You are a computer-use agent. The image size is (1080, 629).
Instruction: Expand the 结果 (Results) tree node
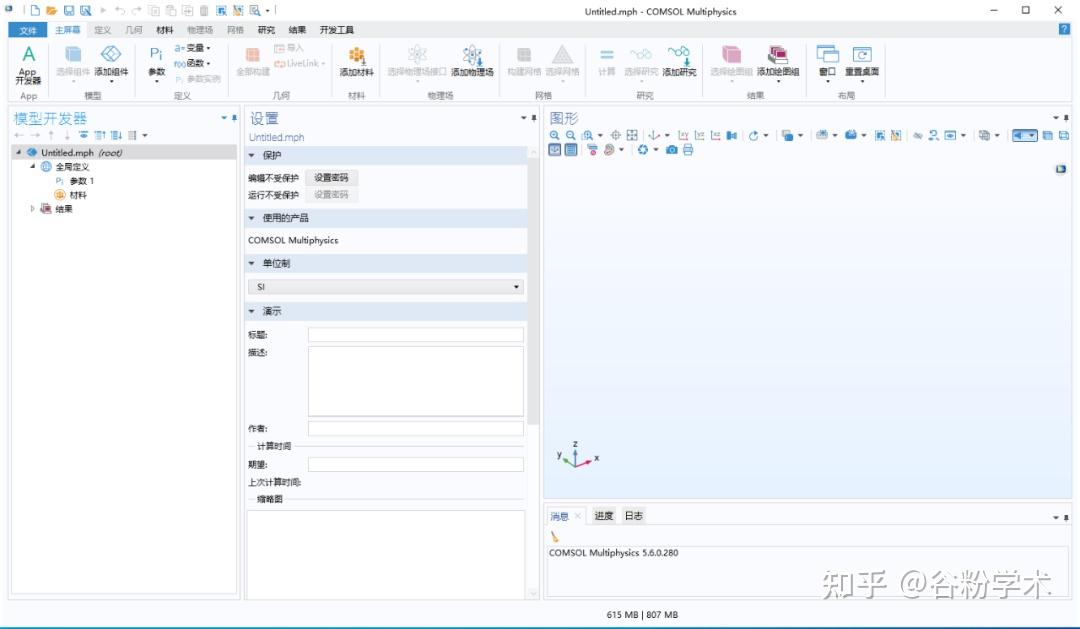point(31,208)
